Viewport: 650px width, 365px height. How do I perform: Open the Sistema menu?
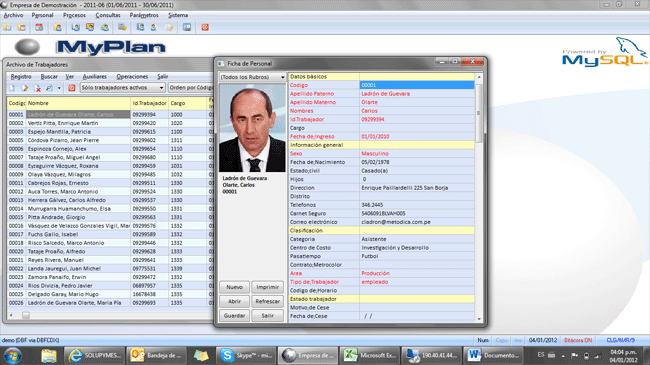pyautogui.click(x=178, y=15)
